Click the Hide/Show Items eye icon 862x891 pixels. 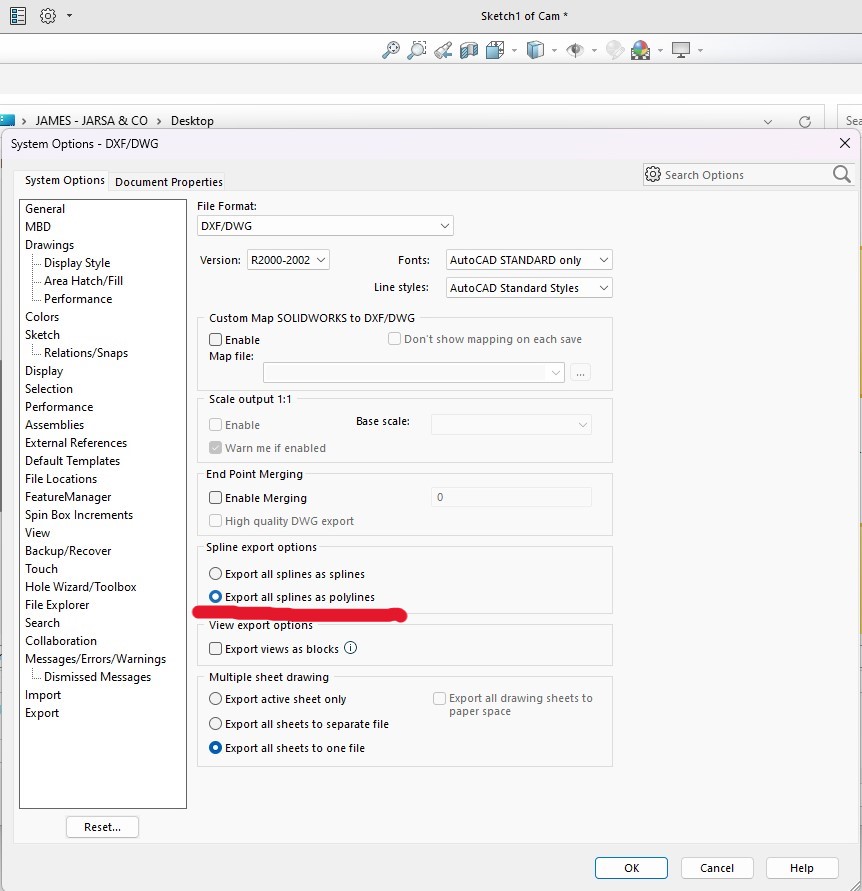pos(575,50)
